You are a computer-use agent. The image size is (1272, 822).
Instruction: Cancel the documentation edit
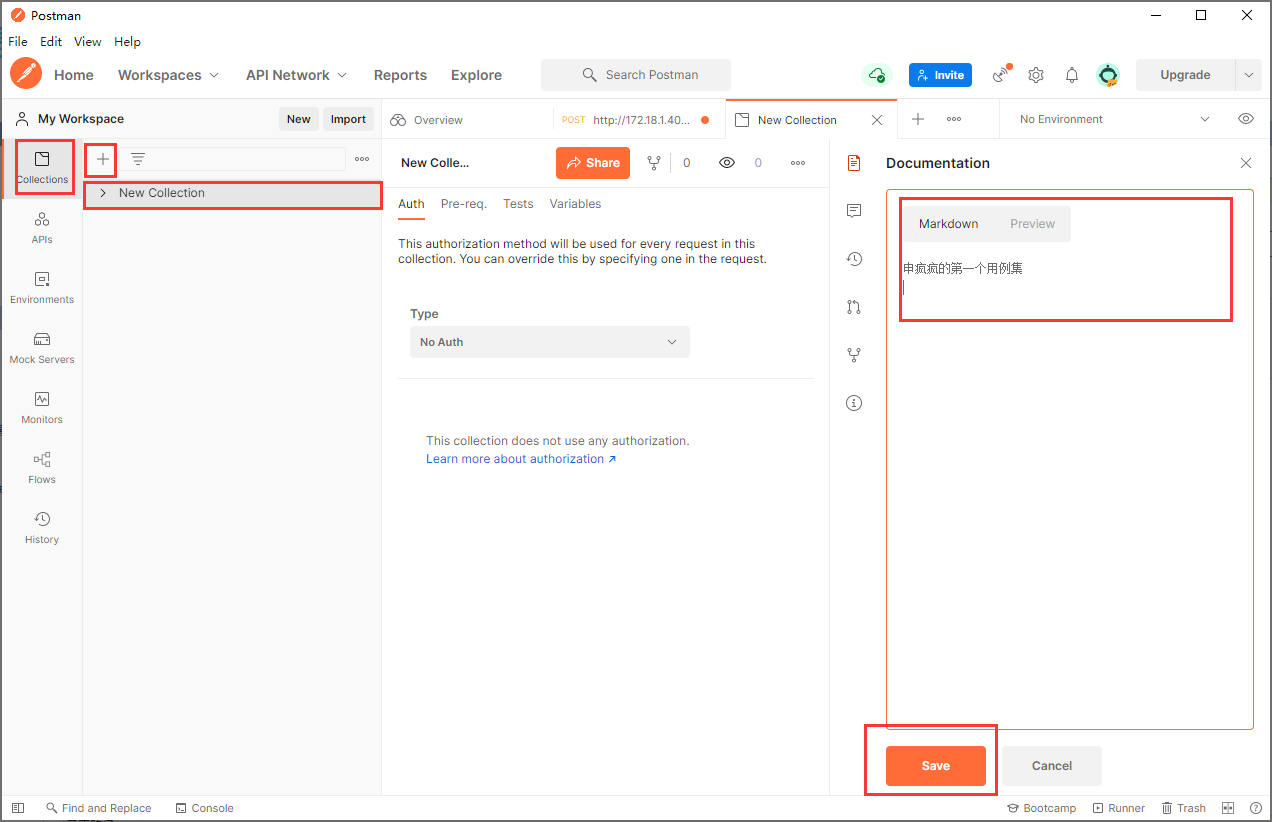[1052, 766]
